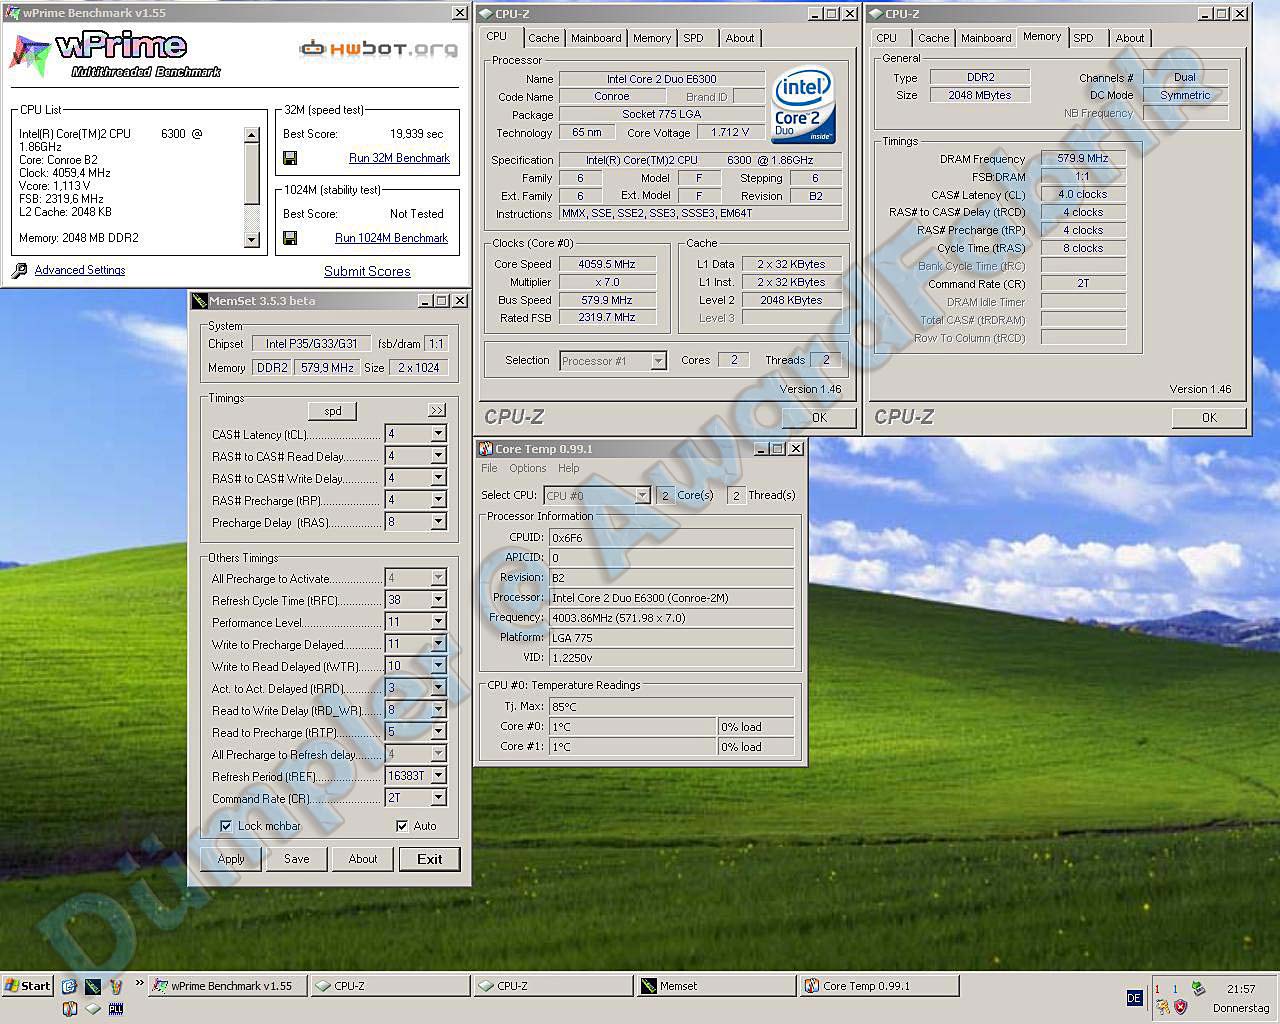Click Run 1024M Benchmark link

tap(391, 238)
